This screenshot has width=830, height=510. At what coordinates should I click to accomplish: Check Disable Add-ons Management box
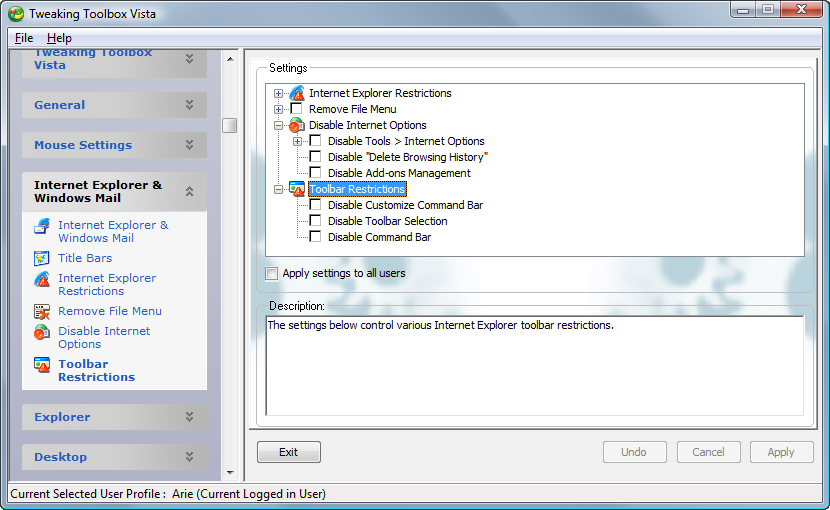(315, 172)
